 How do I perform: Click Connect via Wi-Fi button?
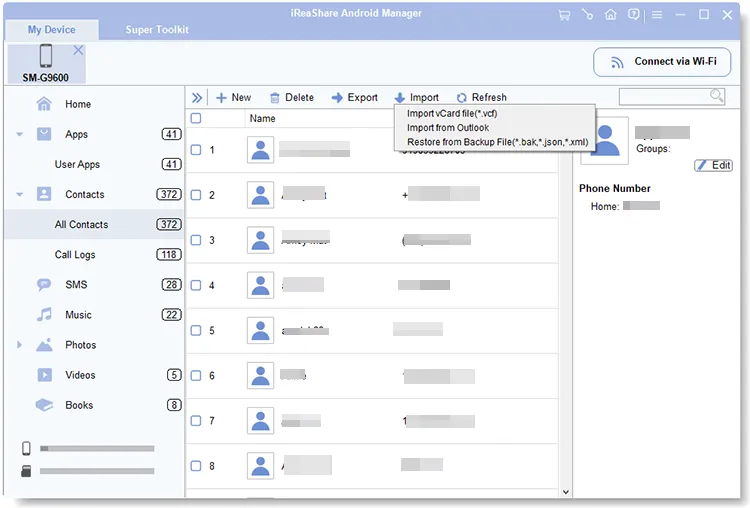coord(662,62)
